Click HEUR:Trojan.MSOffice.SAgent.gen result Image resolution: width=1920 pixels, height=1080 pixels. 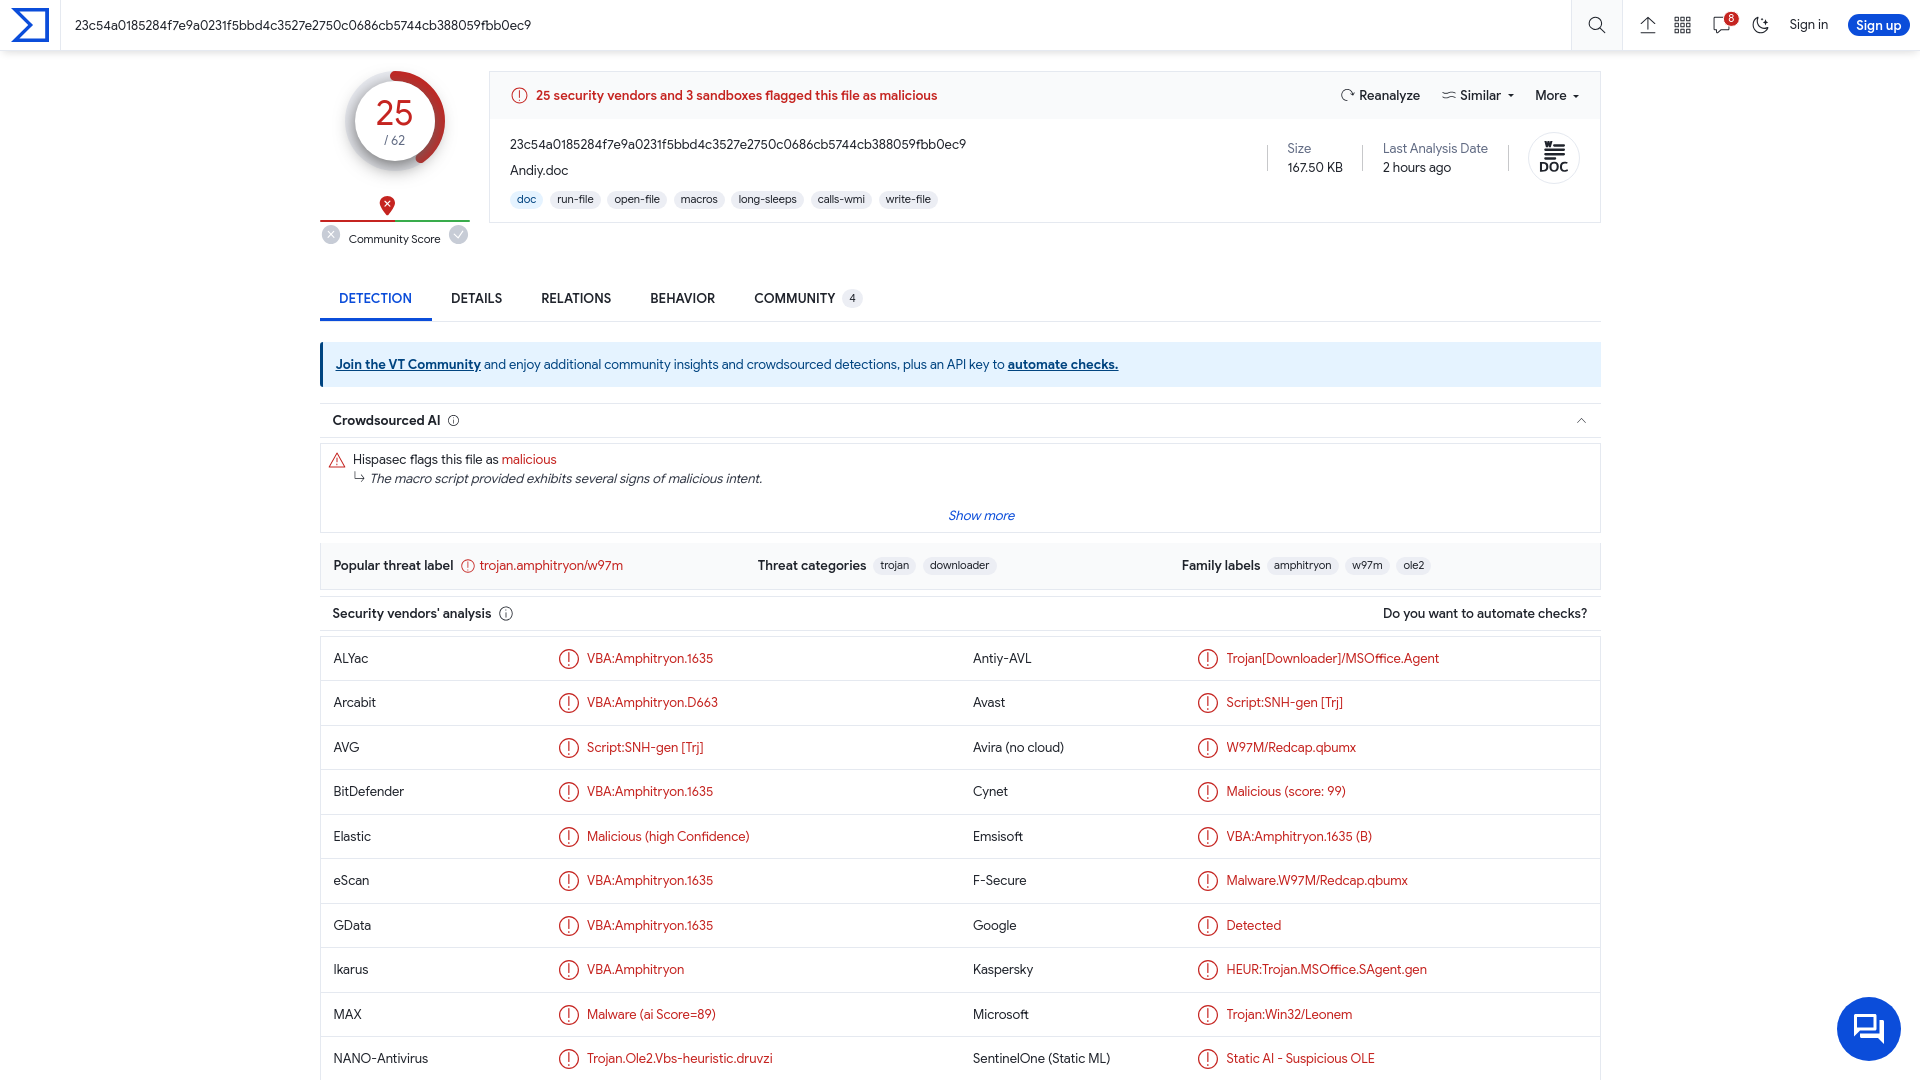pyautogui.click(x=1326, y=970)
